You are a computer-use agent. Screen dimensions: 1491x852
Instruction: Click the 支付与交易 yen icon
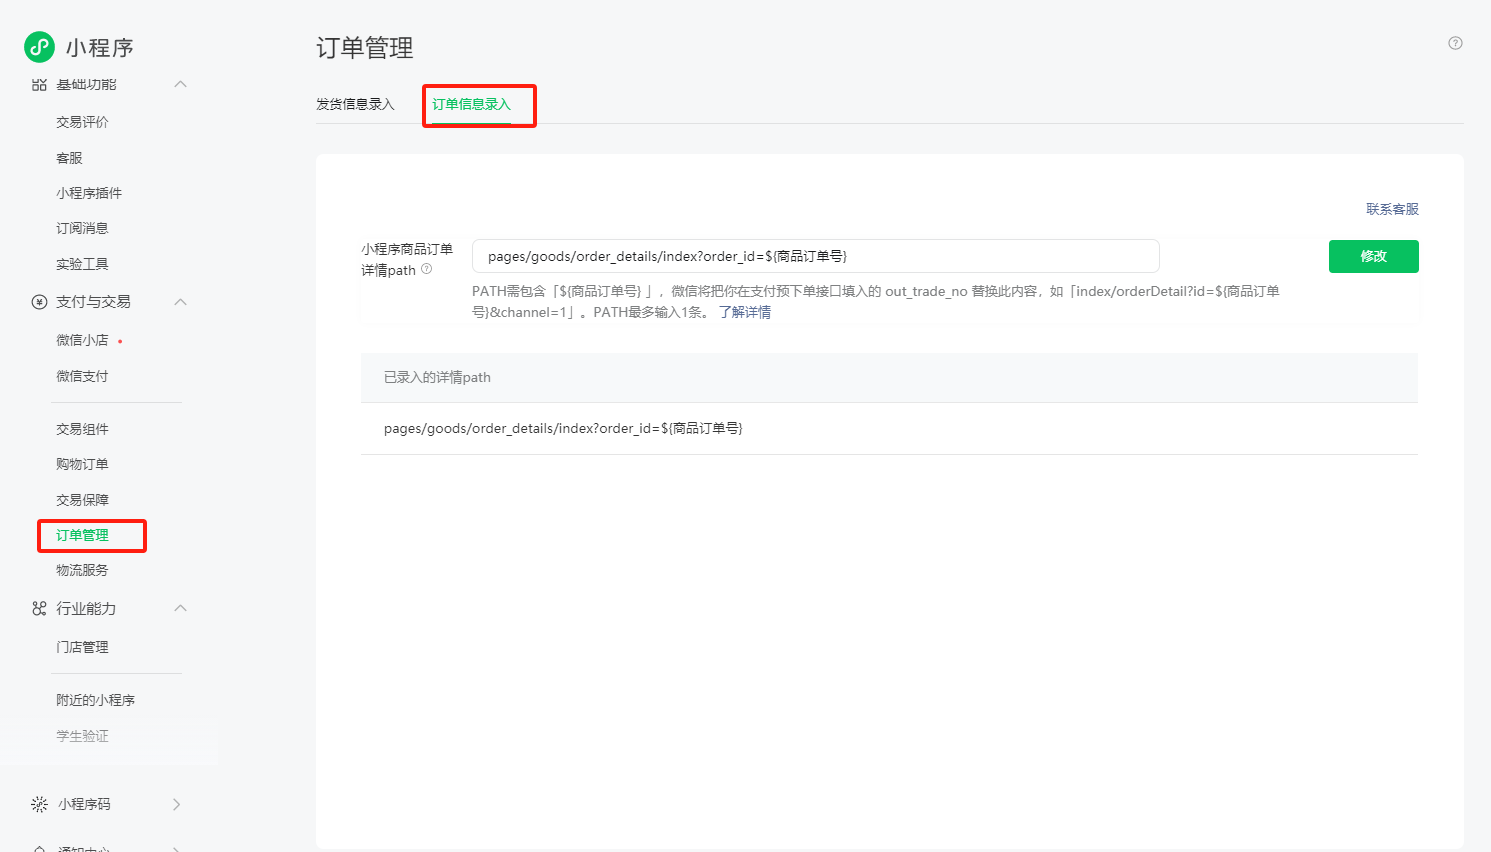pos(39,302)
